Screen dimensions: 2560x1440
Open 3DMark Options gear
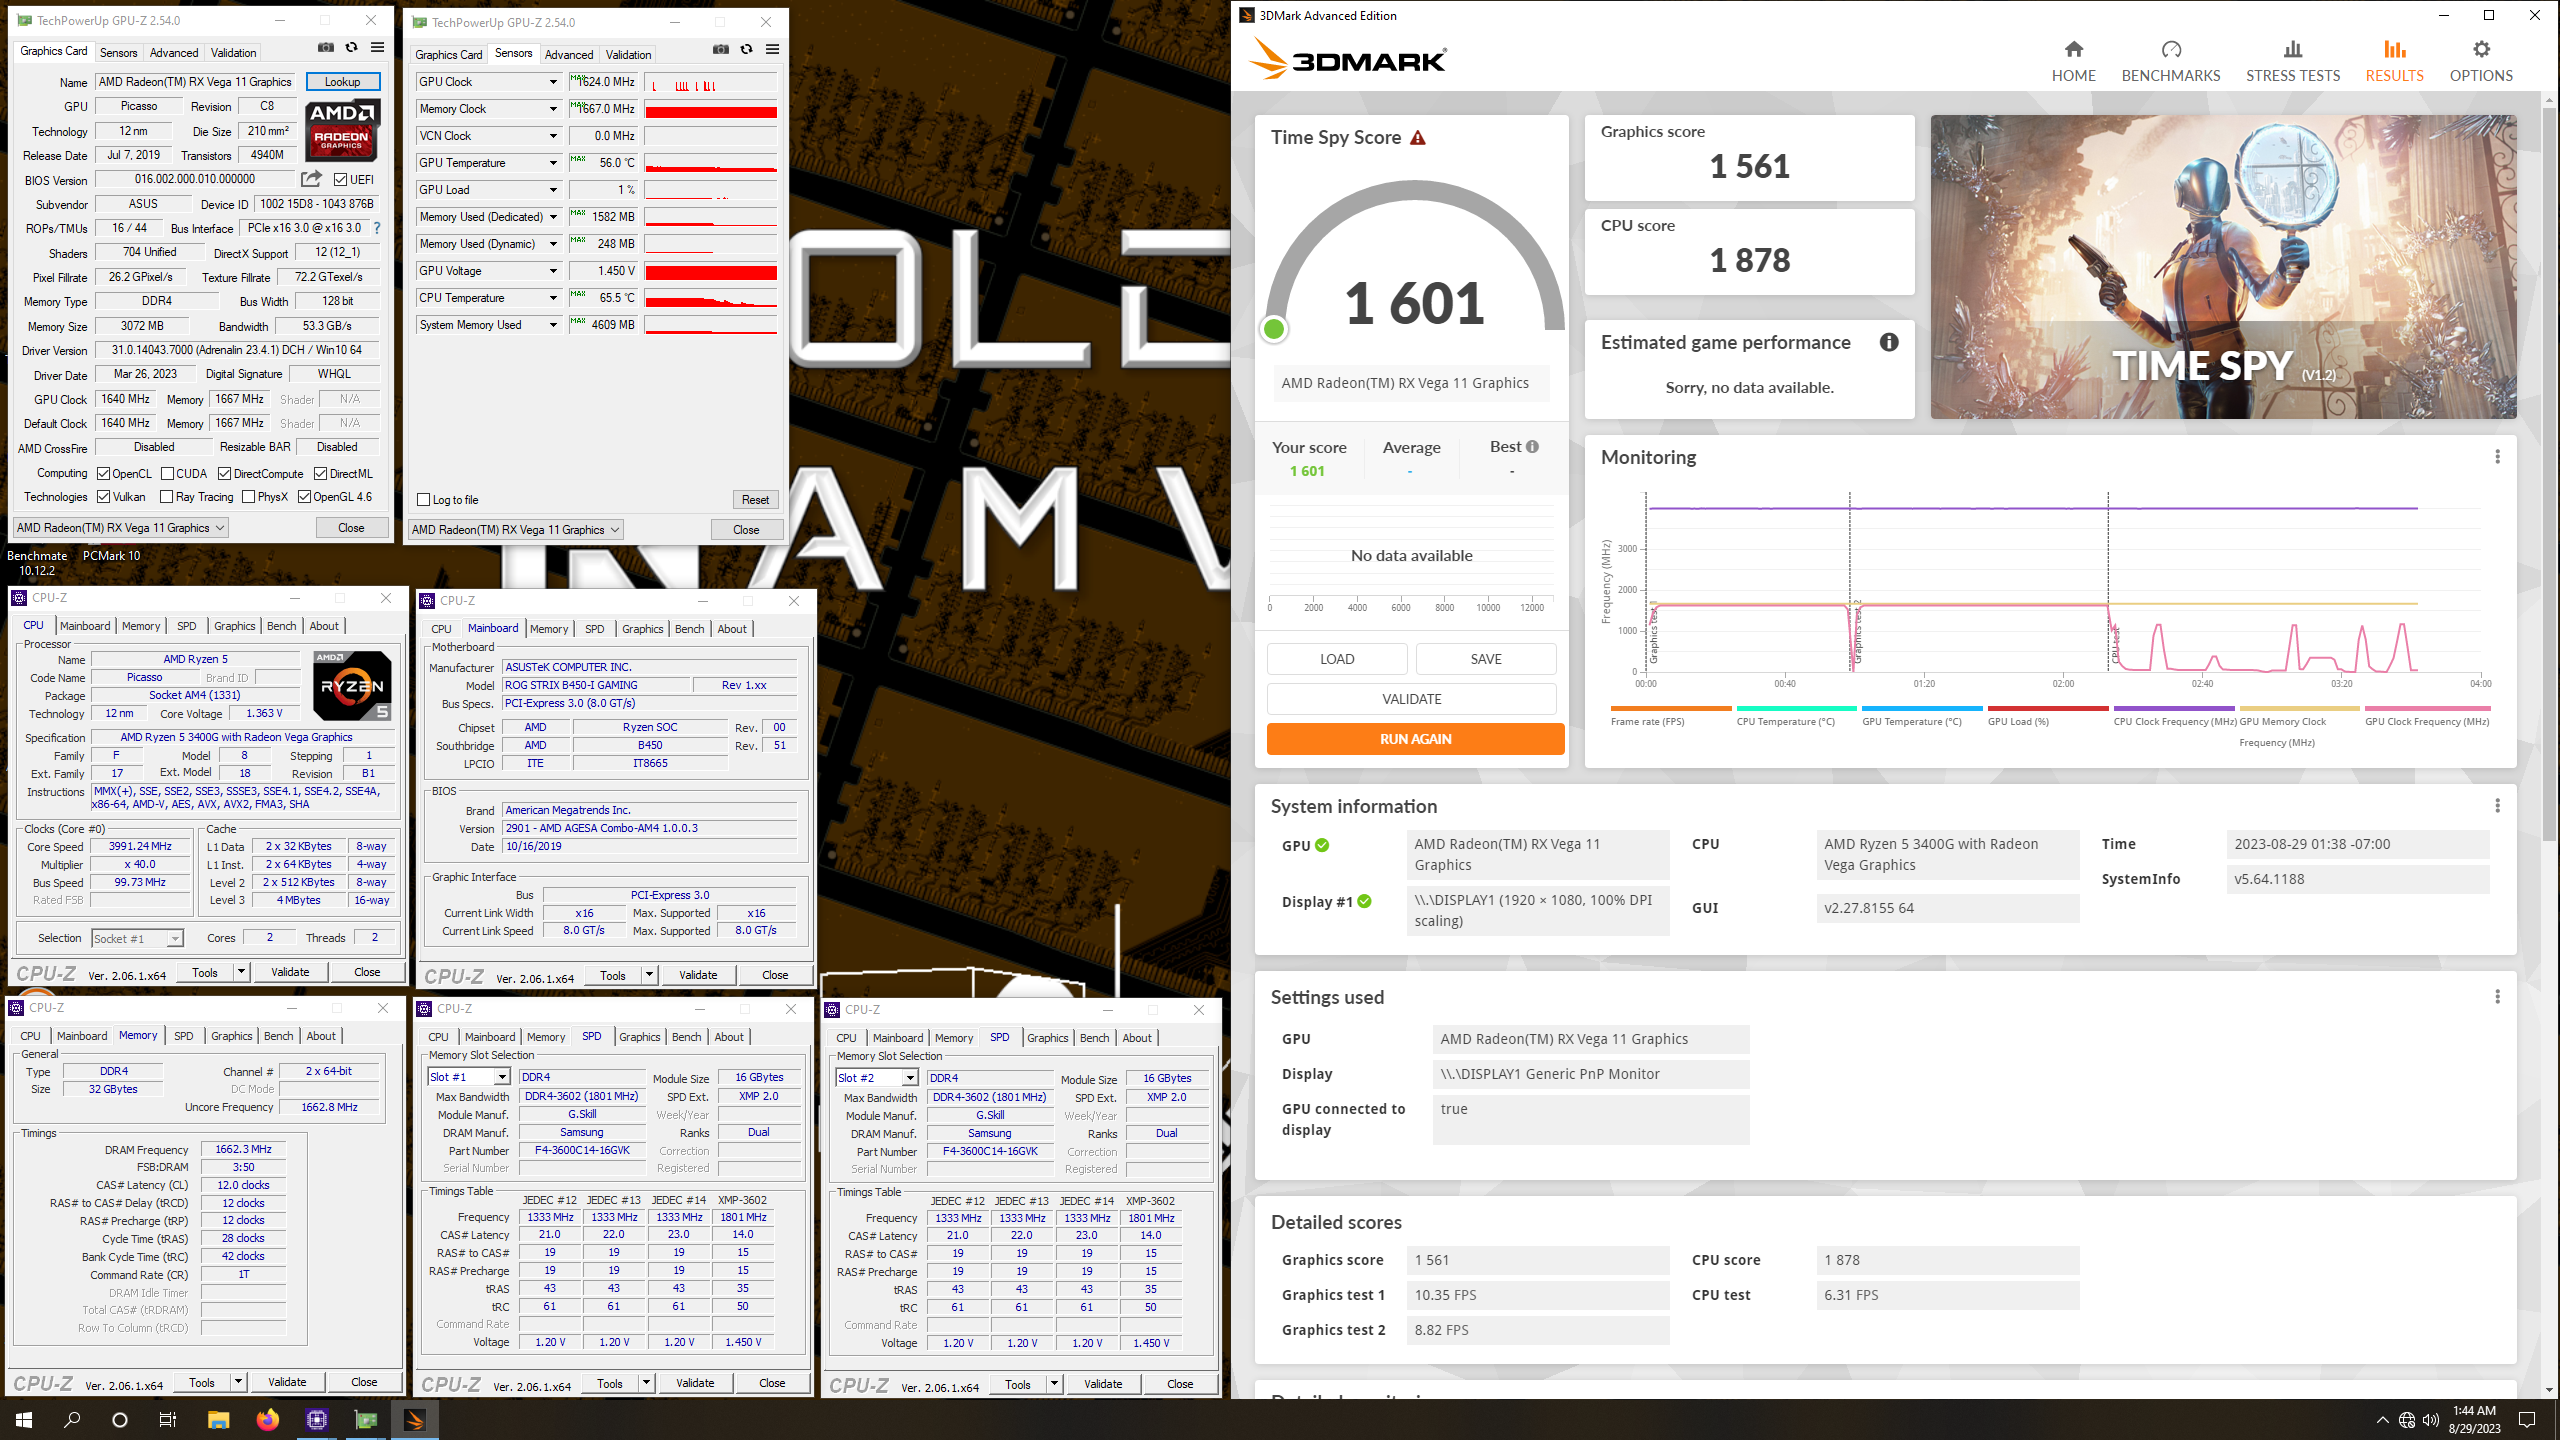pos(2481,61)
